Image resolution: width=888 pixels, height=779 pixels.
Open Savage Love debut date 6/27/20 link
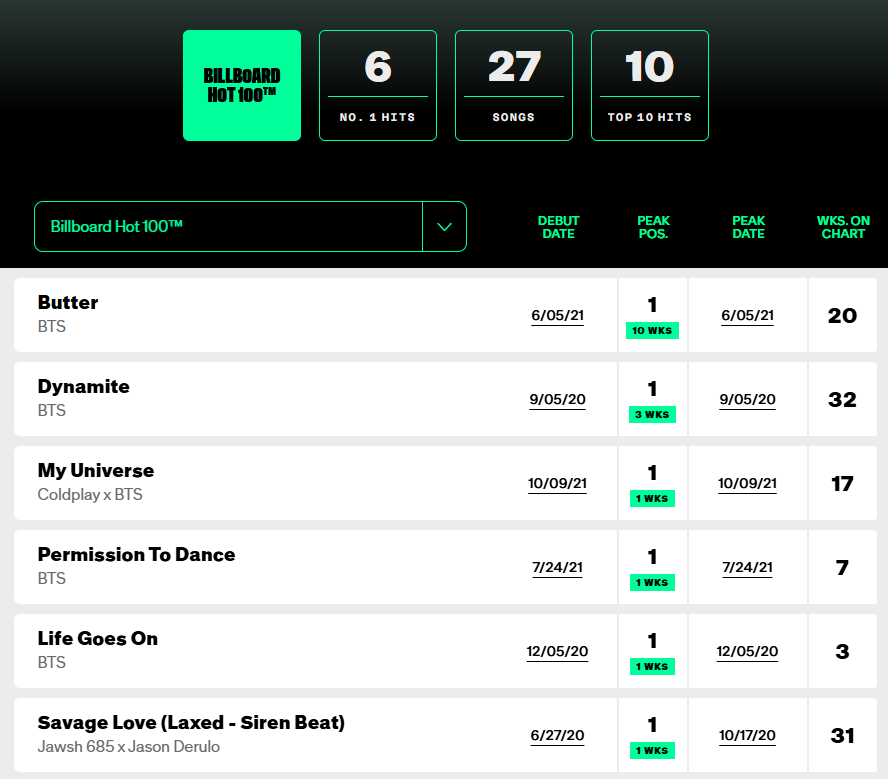(557, 736)
